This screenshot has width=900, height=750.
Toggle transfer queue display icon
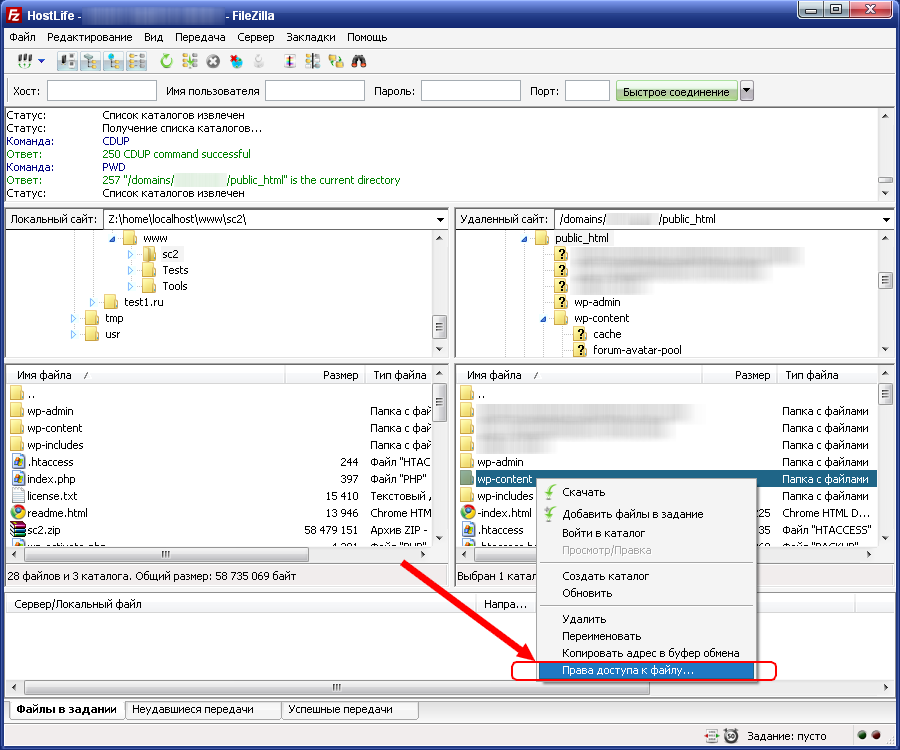point(137,61)
